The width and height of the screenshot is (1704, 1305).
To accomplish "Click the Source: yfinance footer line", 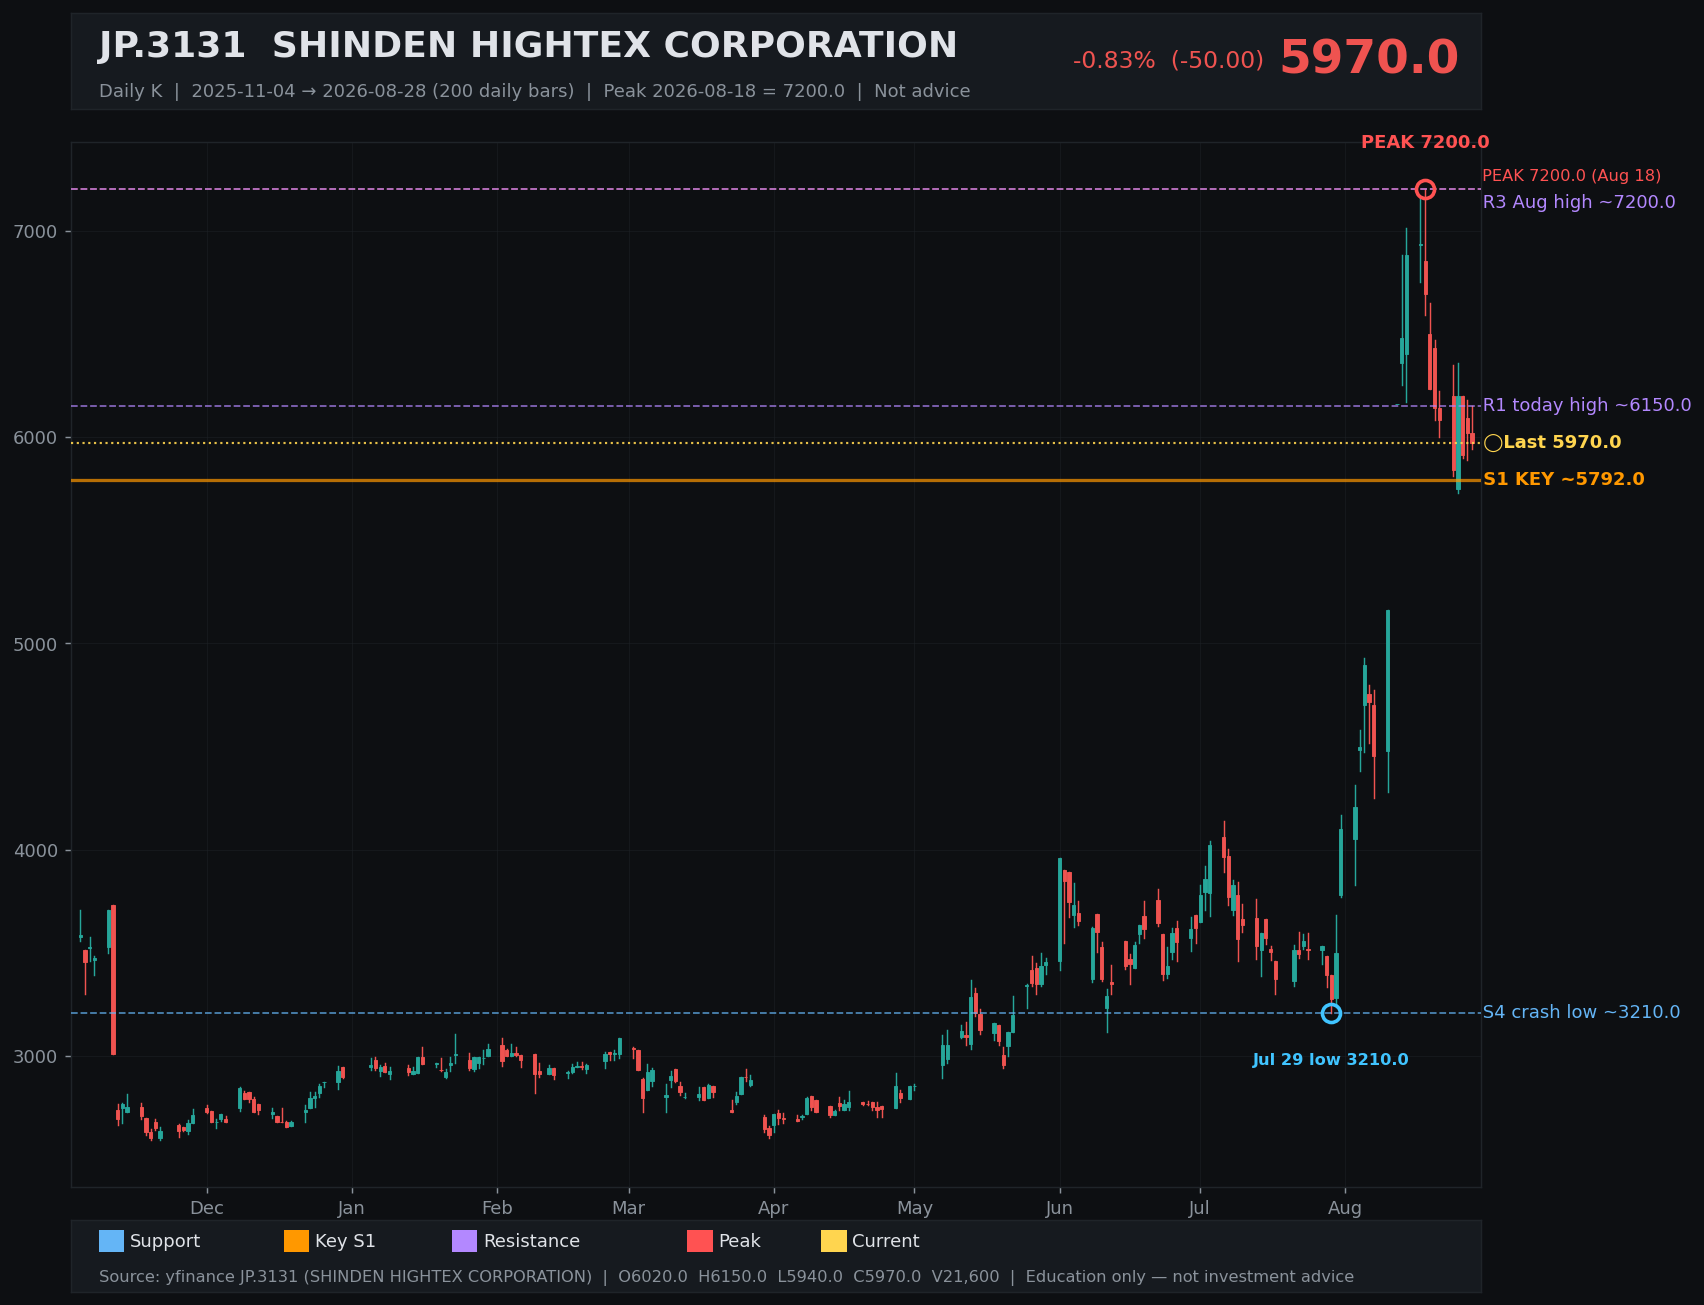I will [x=726, y=1277].
